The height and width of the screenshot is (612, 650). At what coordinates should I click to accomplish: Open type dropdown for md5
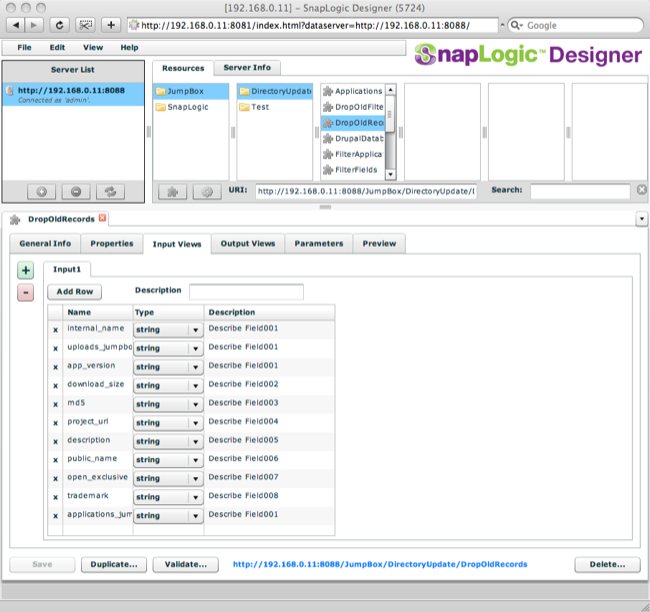tap(168, 404)
